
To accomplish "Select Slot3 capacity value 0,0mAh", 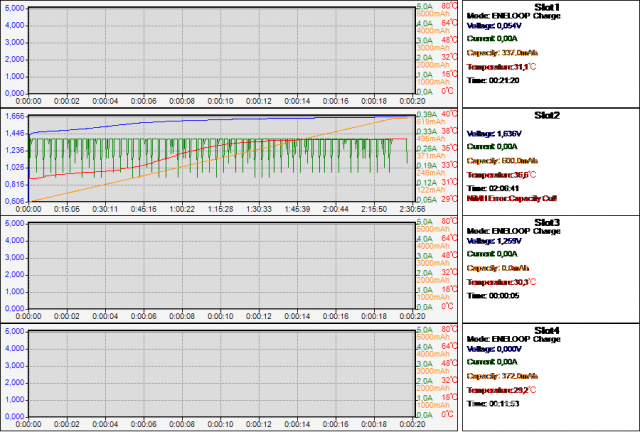I will tap(498, 268).
